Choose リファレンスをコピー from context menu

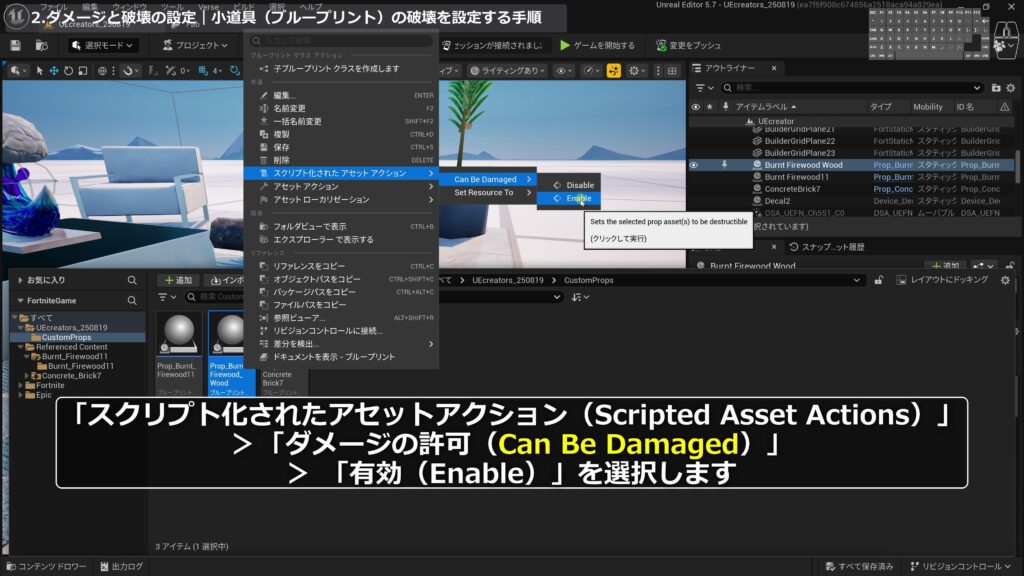[x=341, y=266]
